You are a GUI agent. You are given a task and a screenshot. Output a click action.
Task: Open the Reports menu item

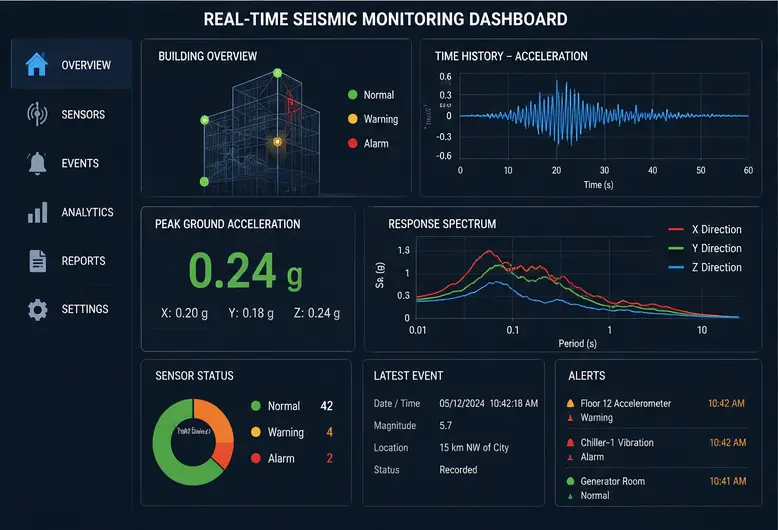71,261
